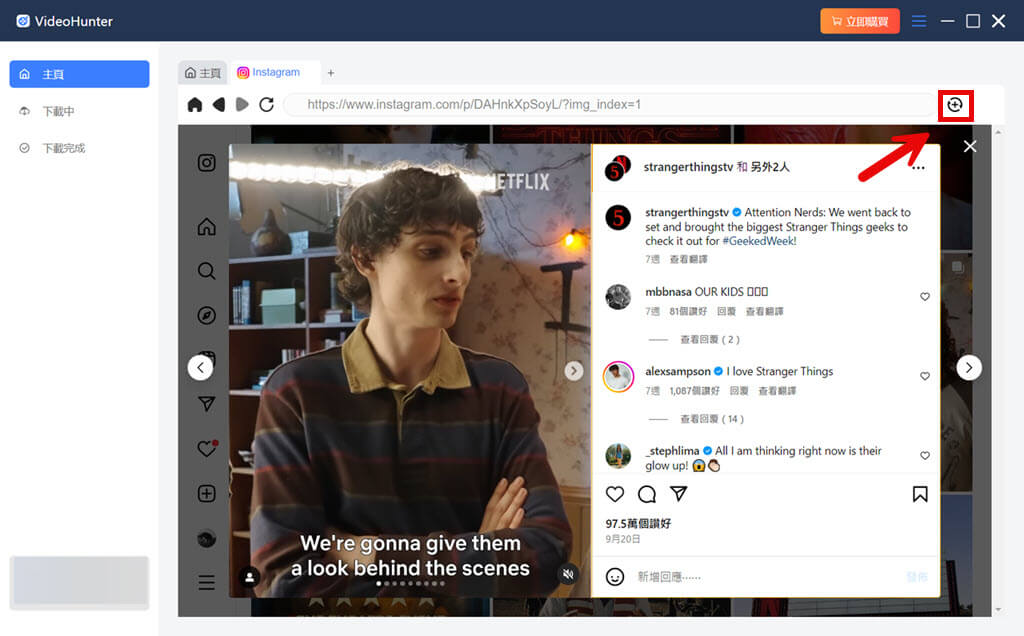Like the post with heart icon
Screen dimensions: 1024x636
tap(615, 494)
